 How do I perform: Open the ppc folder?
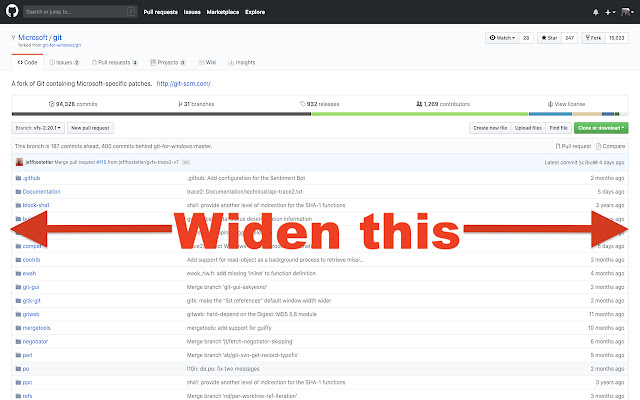pyautogui.click(x=27, y=382)
